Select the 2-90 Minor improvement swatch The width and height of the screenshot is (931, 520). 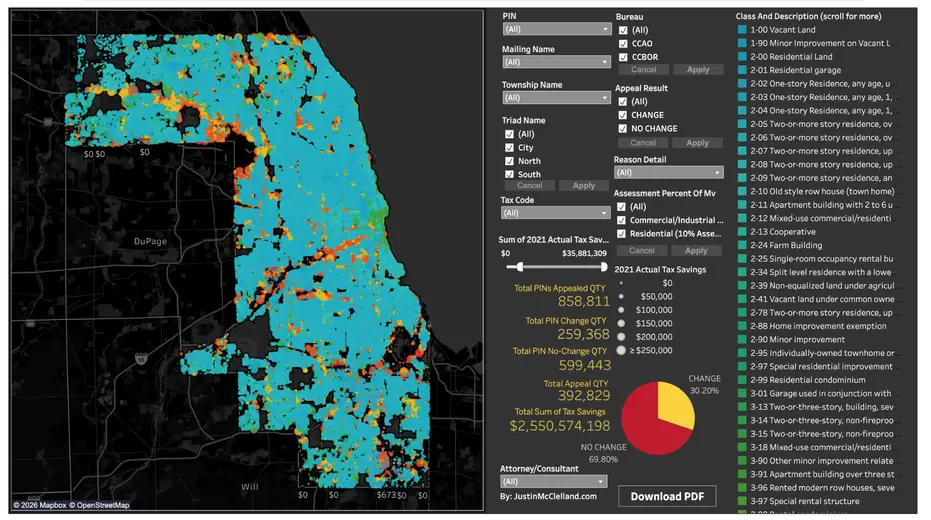click(x=742, y=340)
